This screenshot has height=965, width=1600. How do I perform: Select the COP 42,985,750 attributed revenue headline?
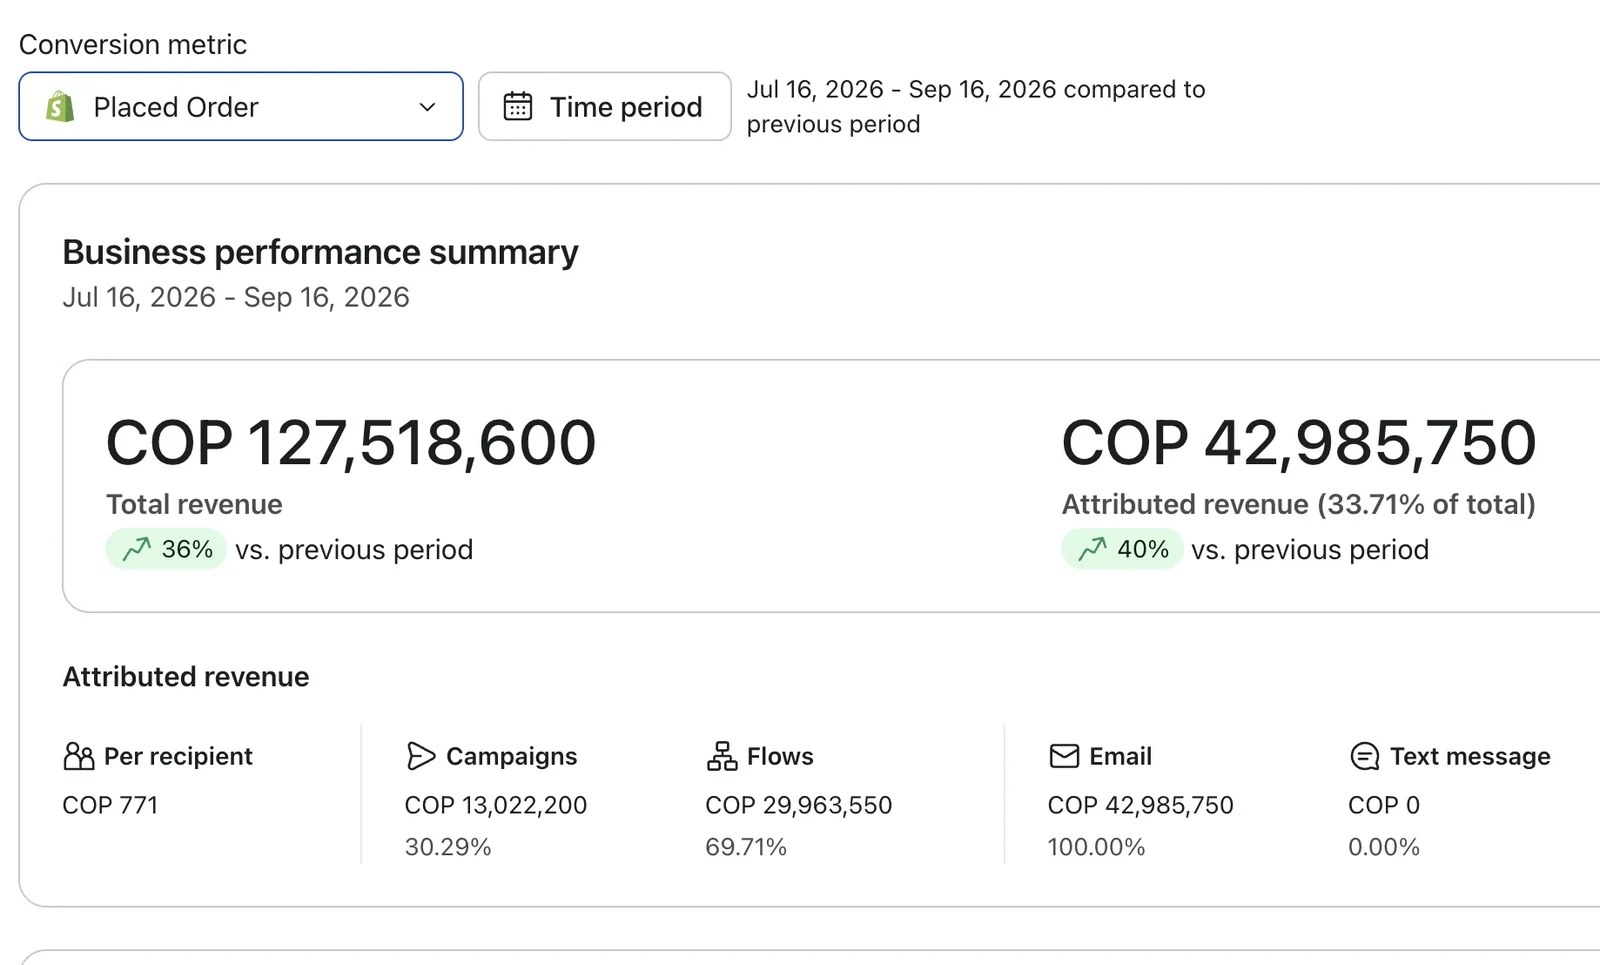(1299, 443)
